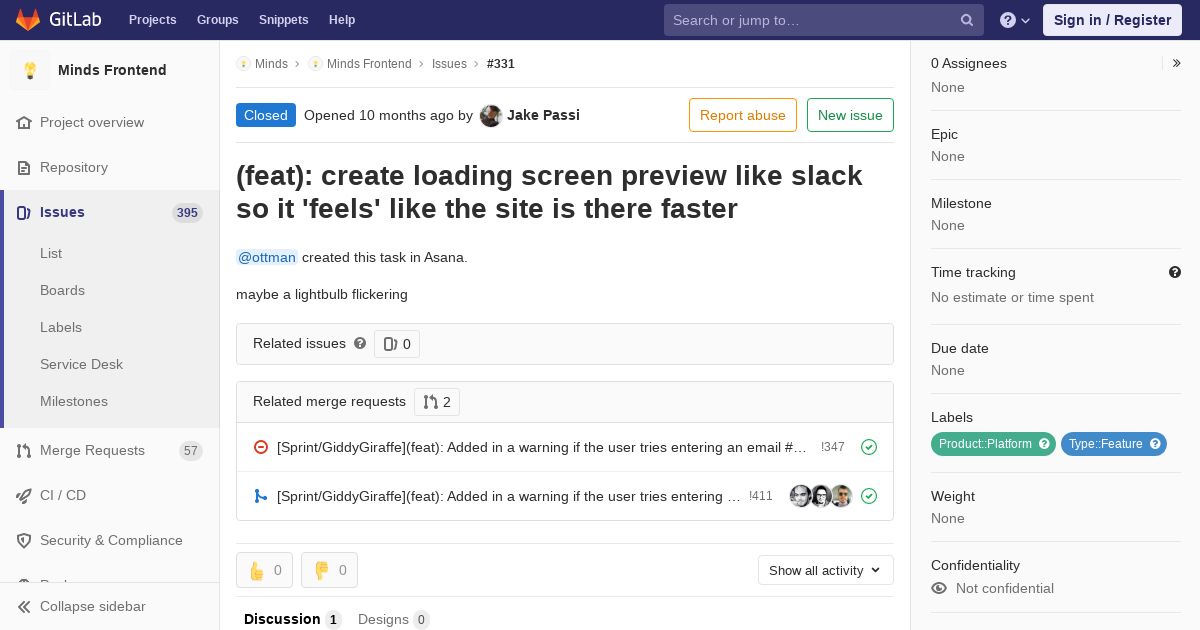Click the collapse sidebar double-chevron icon
The image size is (1200, 630).
[x=24, y=606]
